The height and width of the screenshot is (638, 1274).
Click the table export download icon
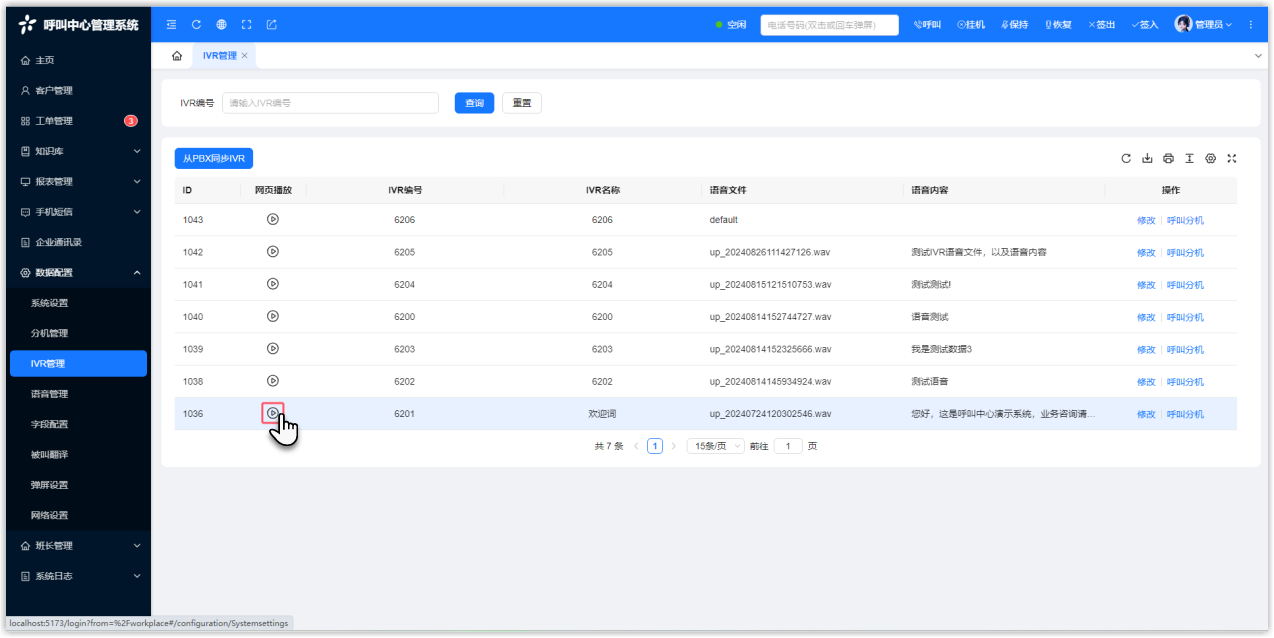point(1147,159)
